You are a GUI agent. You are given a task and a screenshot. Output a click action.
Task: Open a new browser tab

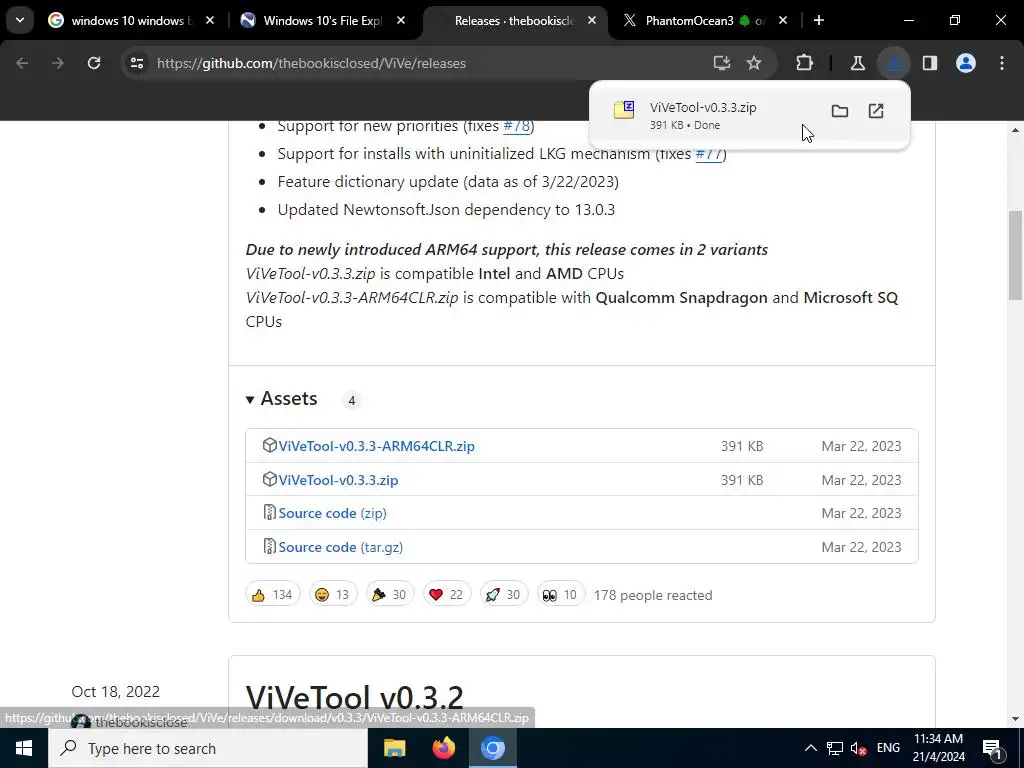[x=818, y=20]
